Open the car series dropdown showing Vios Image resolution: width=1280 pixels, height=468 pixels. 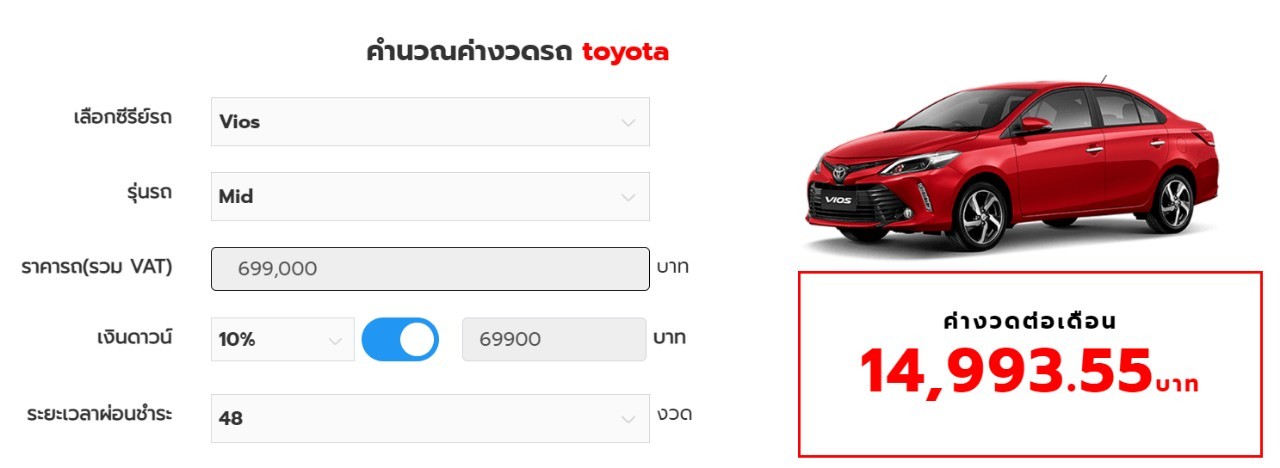(430, 122)
